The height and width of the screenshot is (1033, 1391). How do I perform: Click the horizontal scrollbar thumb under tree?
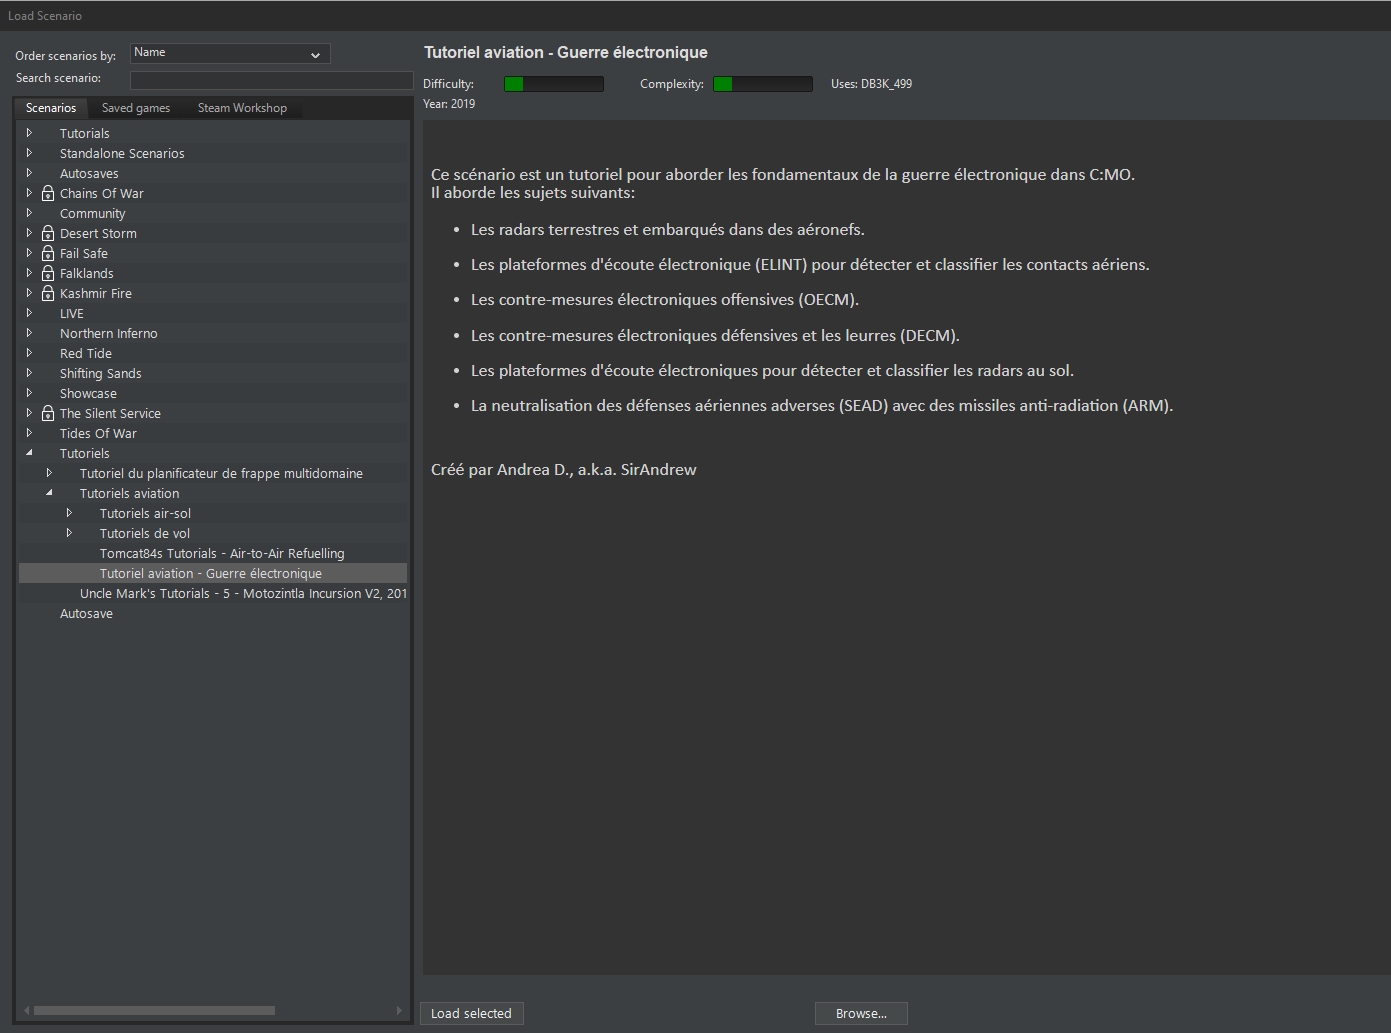pos(154,1010)
